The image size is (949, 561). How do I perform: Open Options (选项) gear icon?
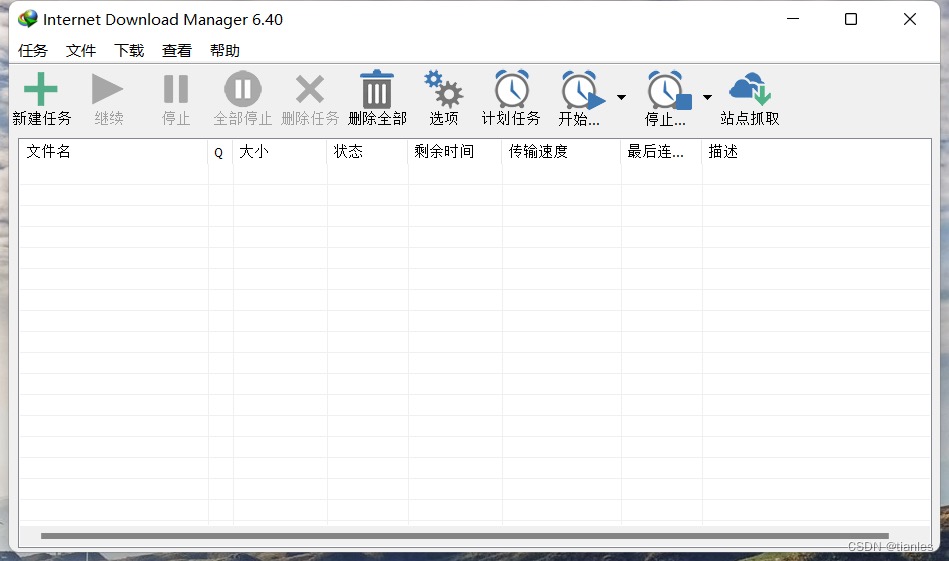(443, 91)
